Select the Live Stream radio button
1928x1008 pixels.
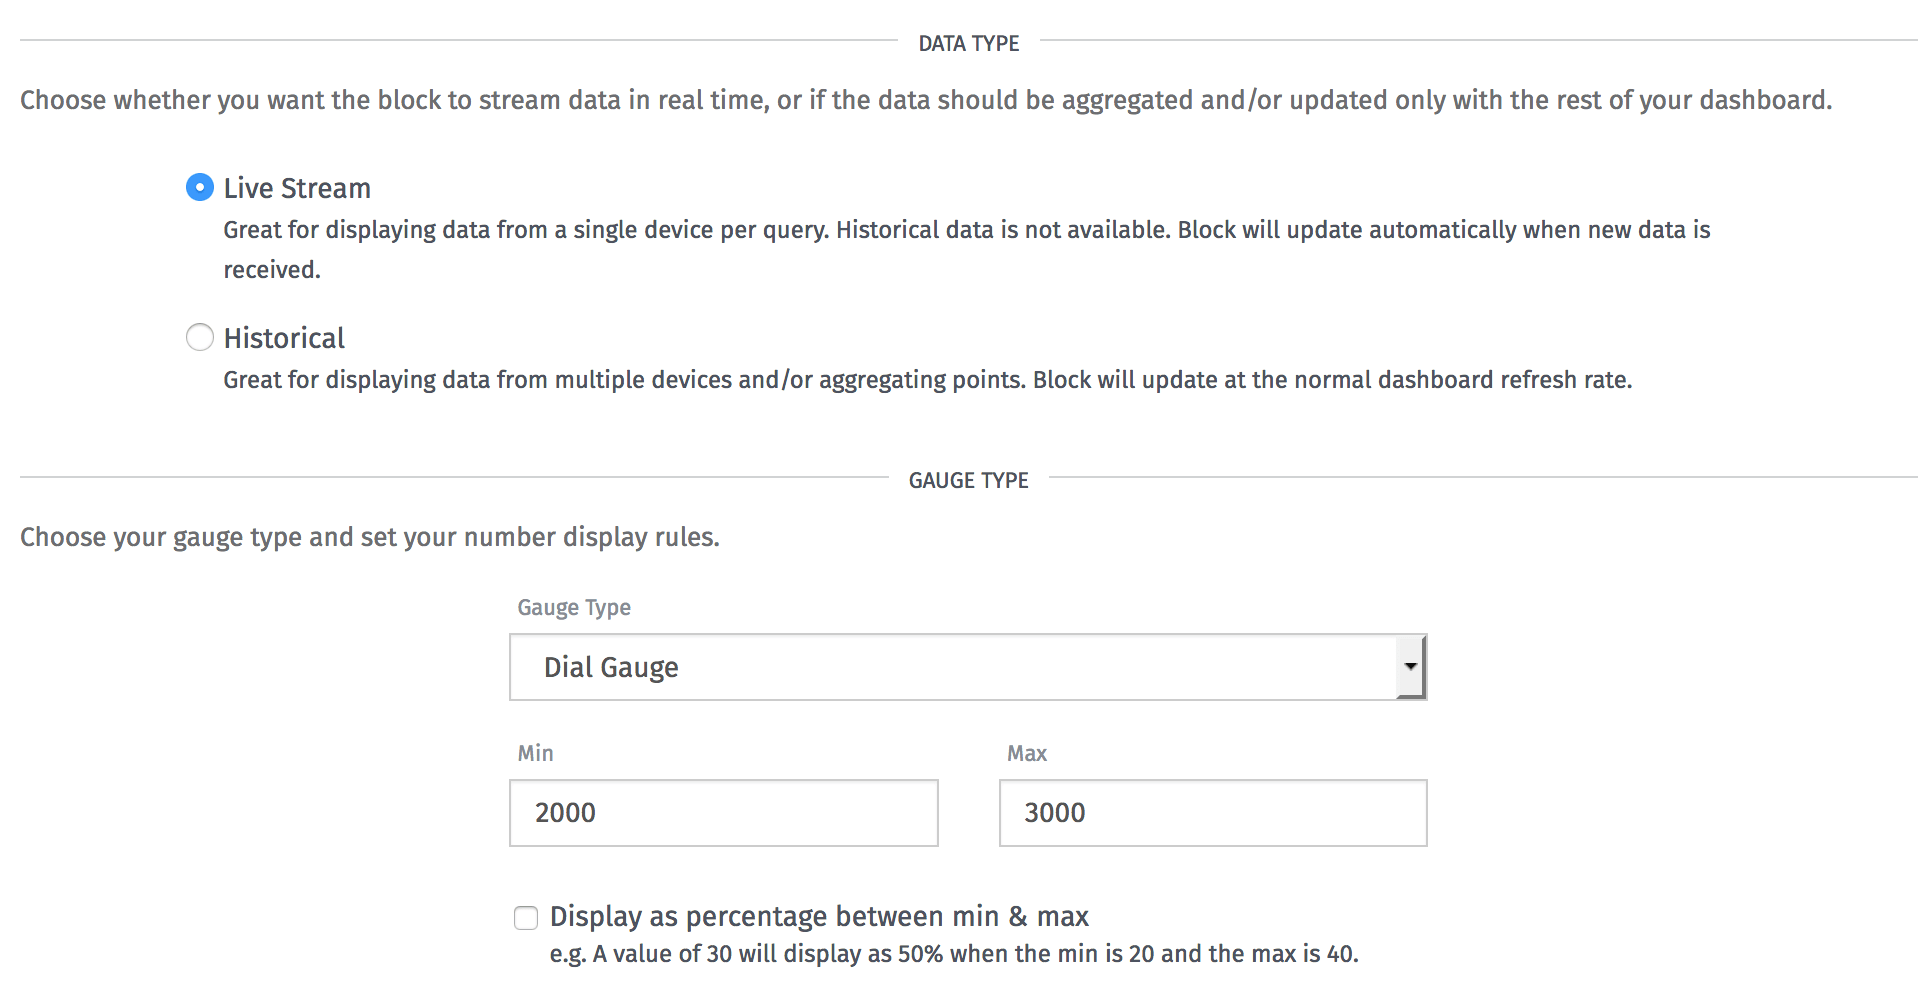pyautogui.click(x=200, y=187)
